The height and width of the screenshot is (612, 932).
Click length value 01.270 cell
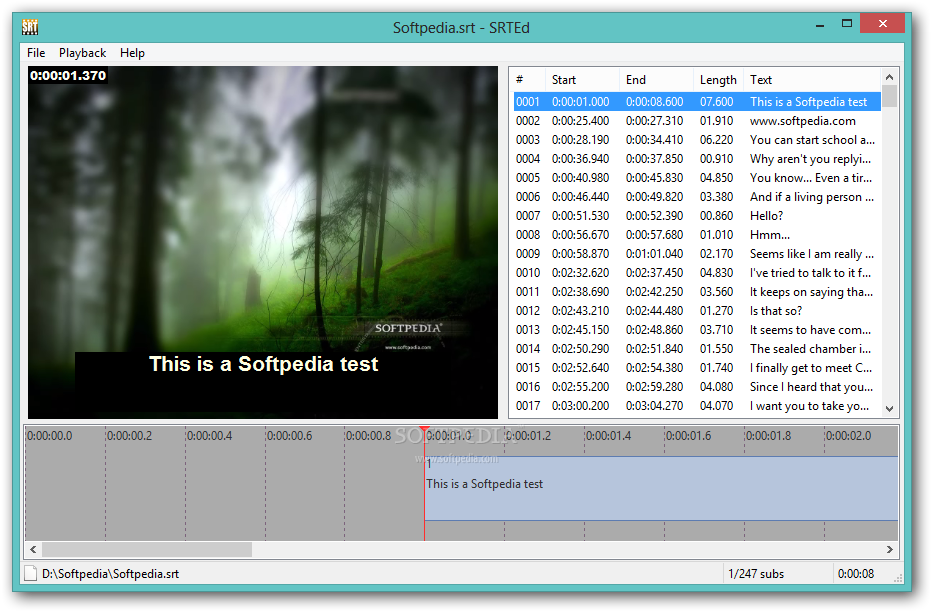click(x=716, y=311)
